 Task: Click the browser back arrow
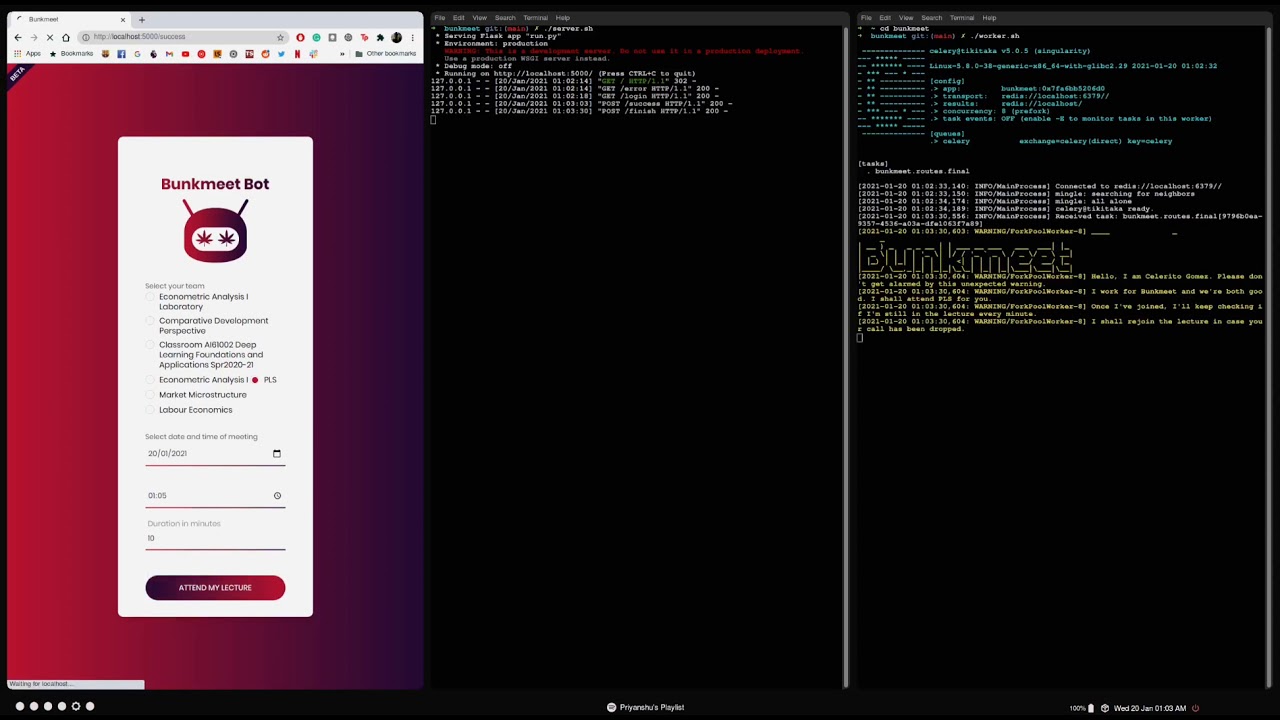click(18, 37)
